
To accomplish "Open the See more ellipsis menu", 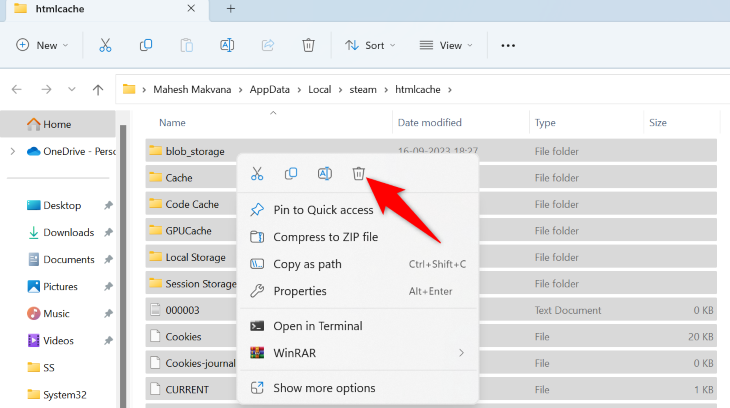I will coord(508,45).
